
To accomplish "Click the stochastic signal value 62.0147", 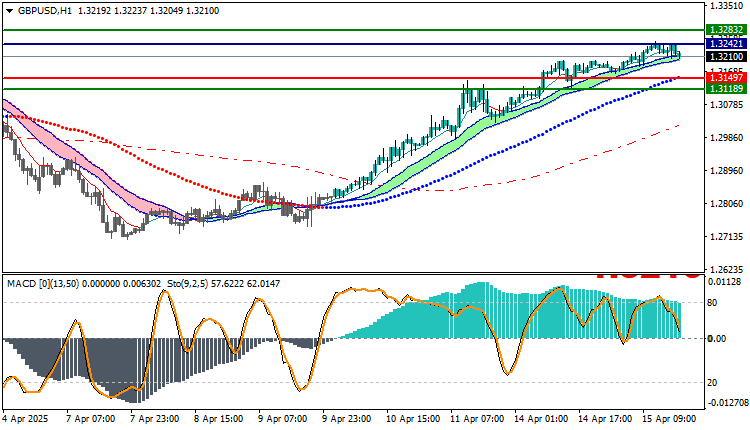I will tap(263, 284).
